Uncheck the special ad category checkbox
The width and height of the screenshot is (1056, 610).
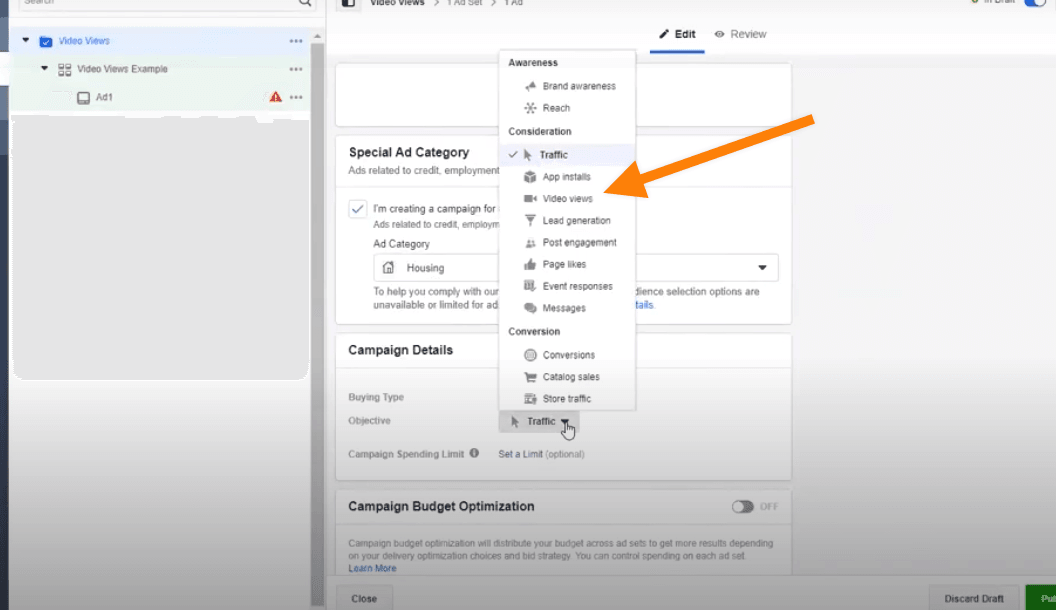pyautogui.click(x=358, y=209)
